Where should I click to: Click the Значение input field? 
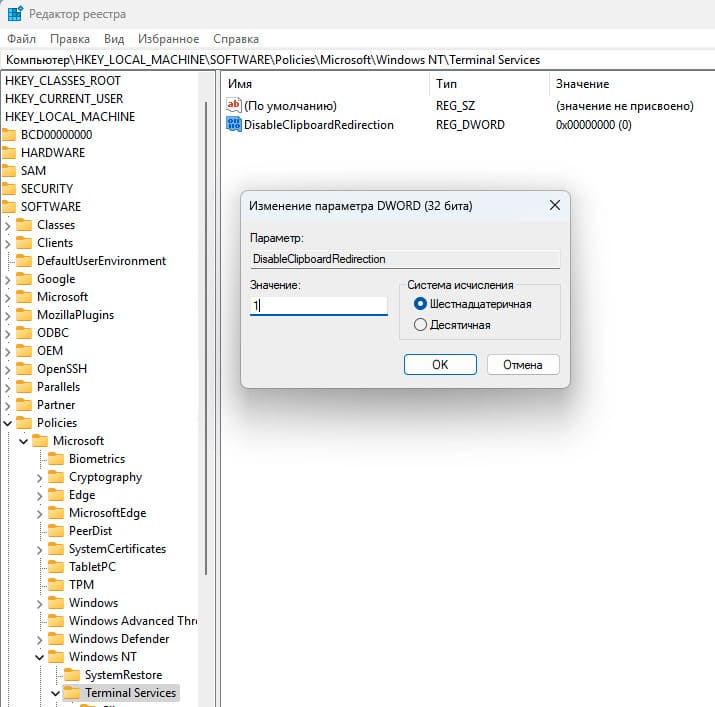click(x=318, y=306)
